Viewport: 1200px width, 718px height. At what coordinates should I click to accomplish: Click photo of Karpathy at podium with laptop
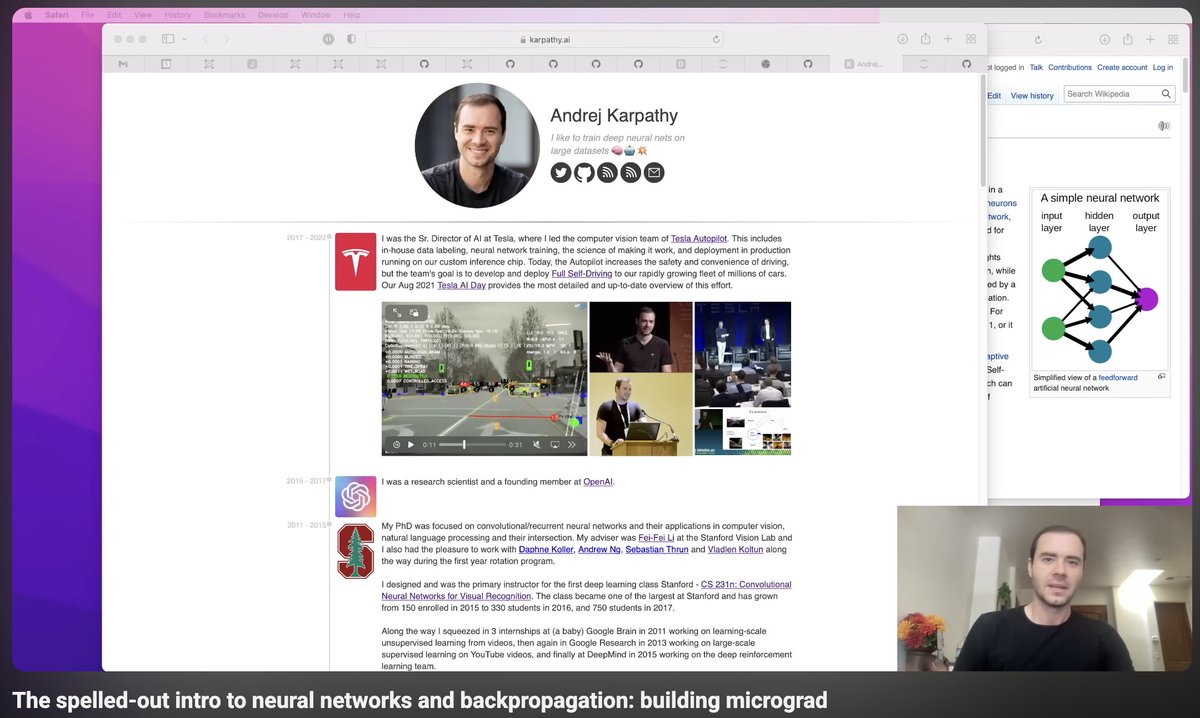[x=640, y=414]
